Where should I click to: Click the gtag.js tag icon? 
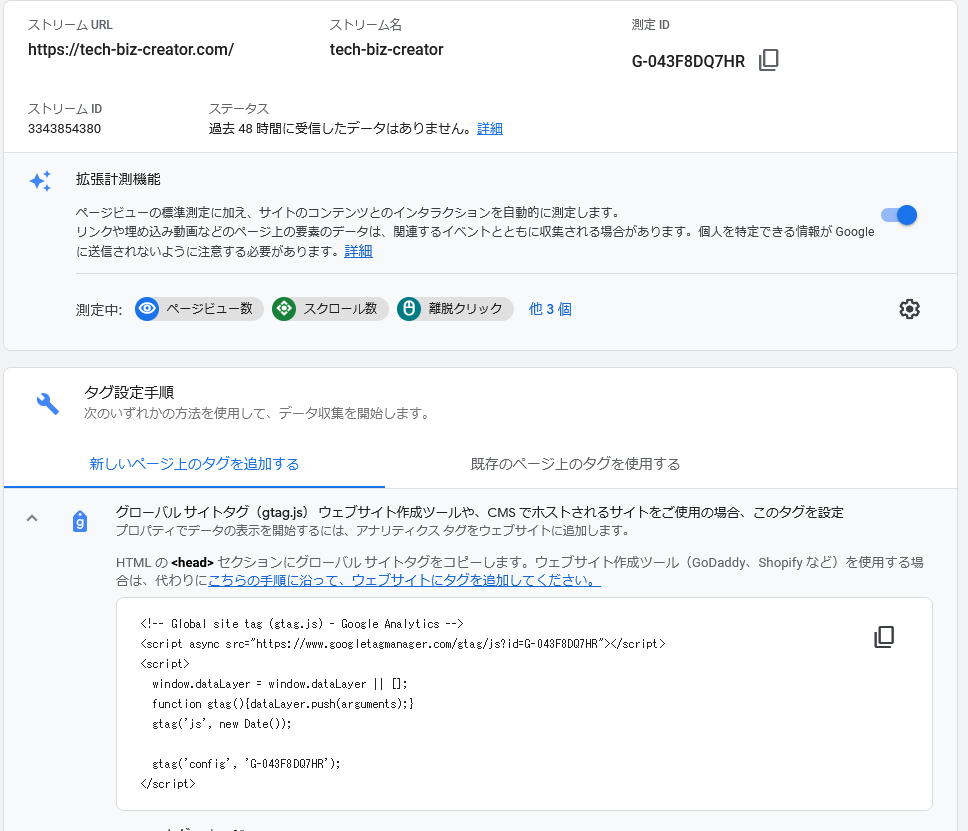point(80,521)
